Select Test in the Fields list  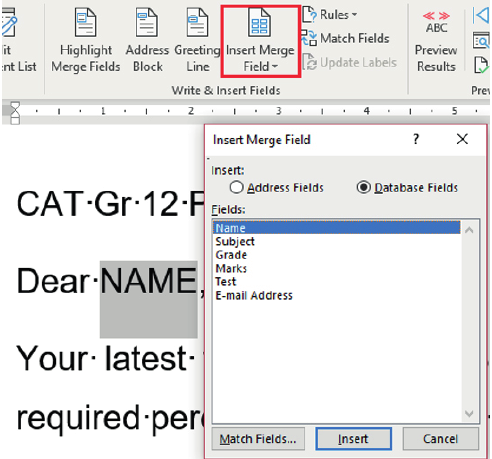coord(337,282)
